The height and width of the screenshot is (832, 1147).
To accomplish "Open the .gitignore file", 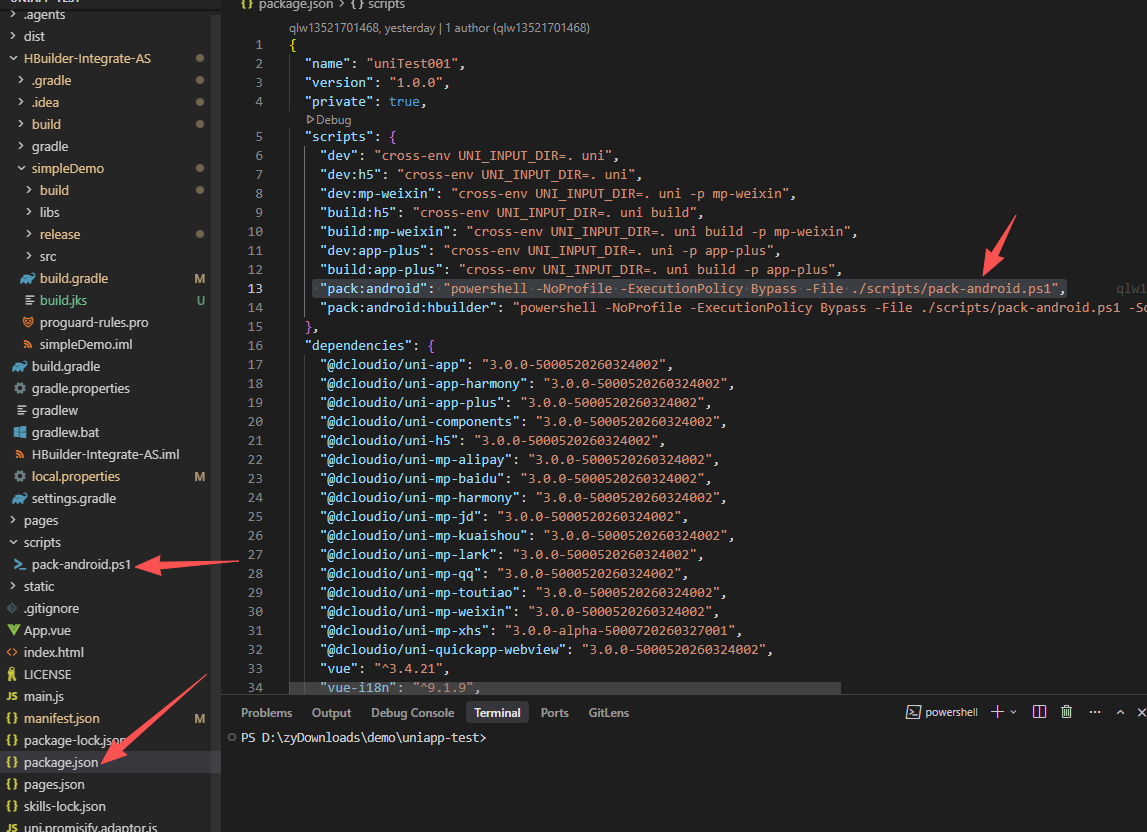I will 110,608.
